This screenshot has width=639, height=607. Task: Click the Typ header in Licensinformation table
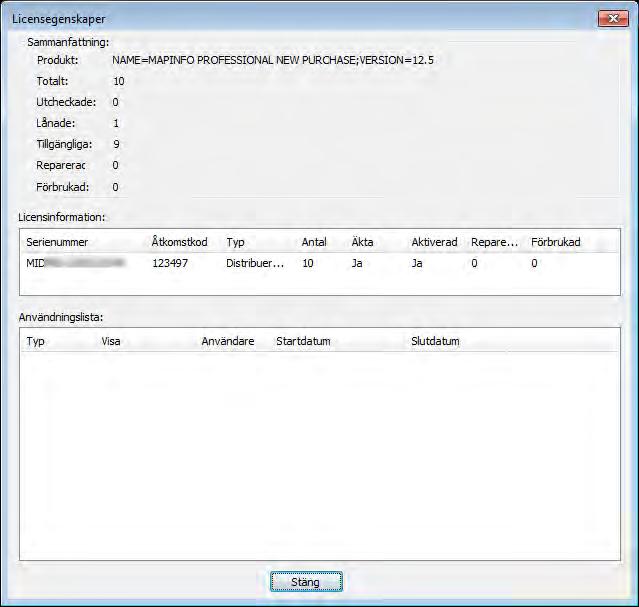[x=235, y=242]
